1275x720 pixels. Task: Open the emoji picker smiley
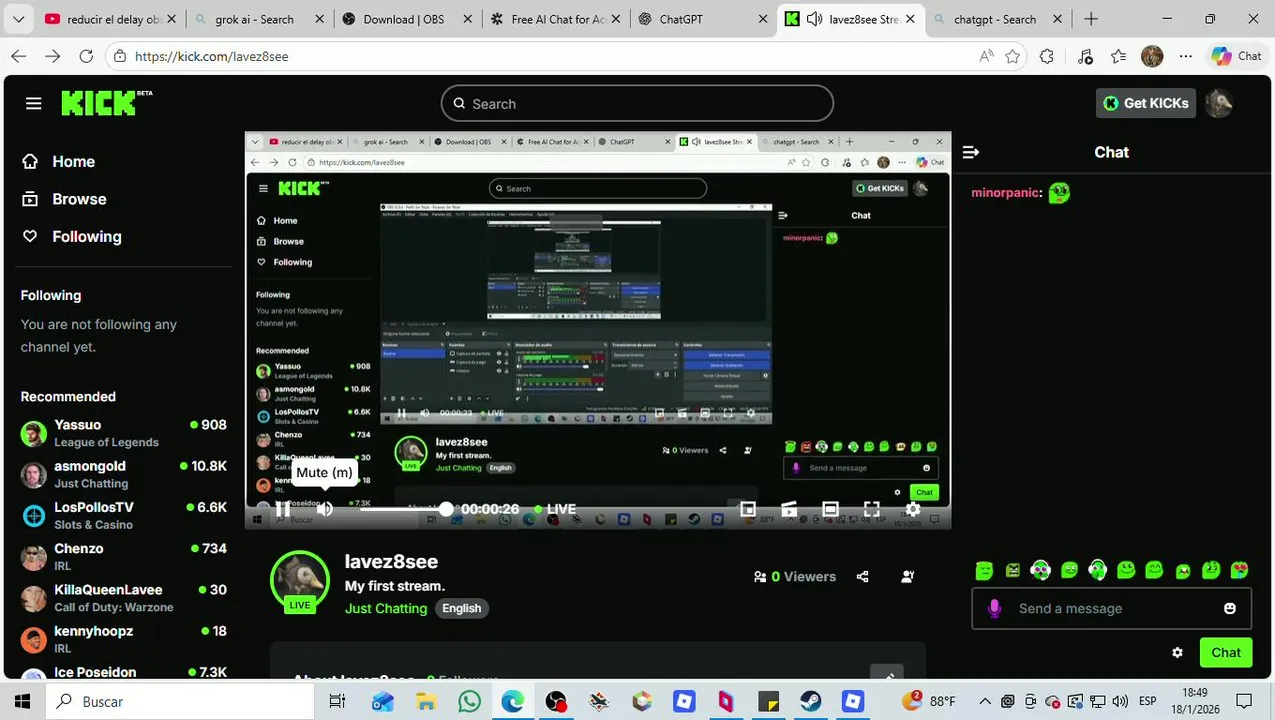pyautogui.click(x=1230, y=608)
